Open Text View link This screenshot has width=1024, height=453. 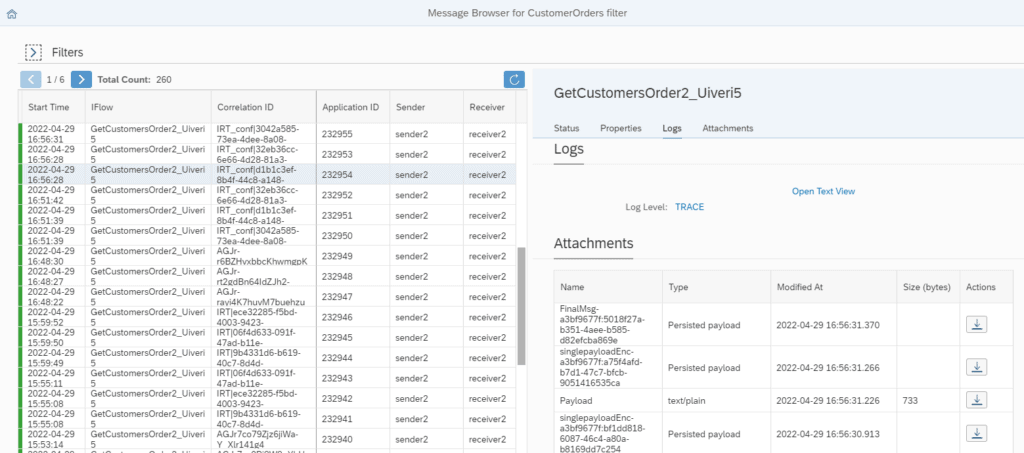click(x=823, y=191)
